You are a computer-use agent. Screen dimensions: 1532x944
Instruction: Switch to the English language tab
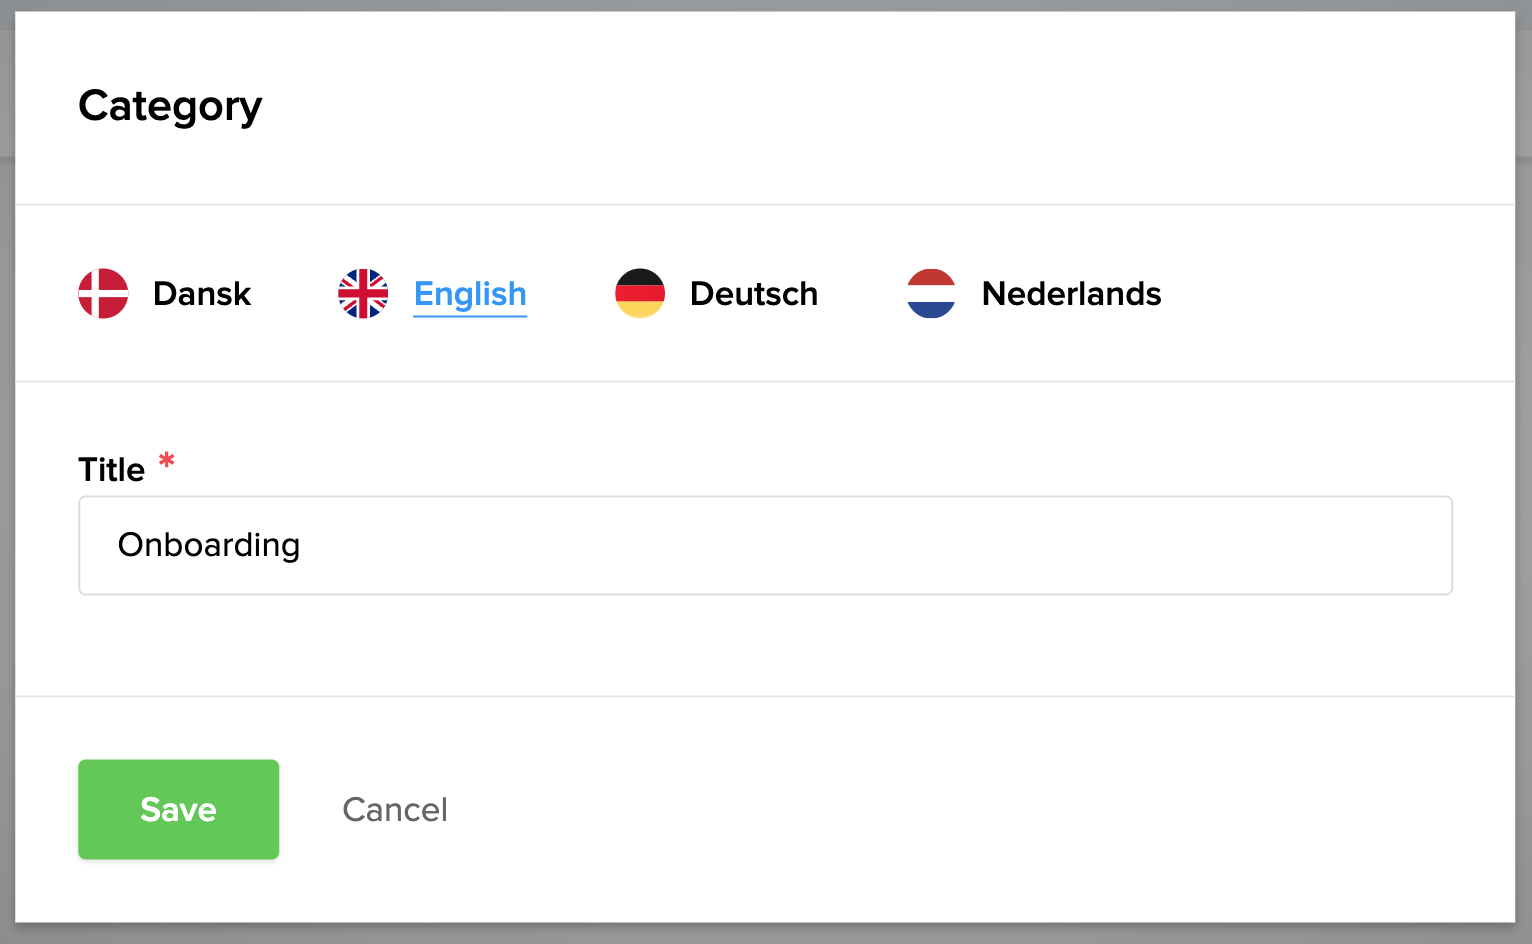pyautogui.click(x=470, y=293)
